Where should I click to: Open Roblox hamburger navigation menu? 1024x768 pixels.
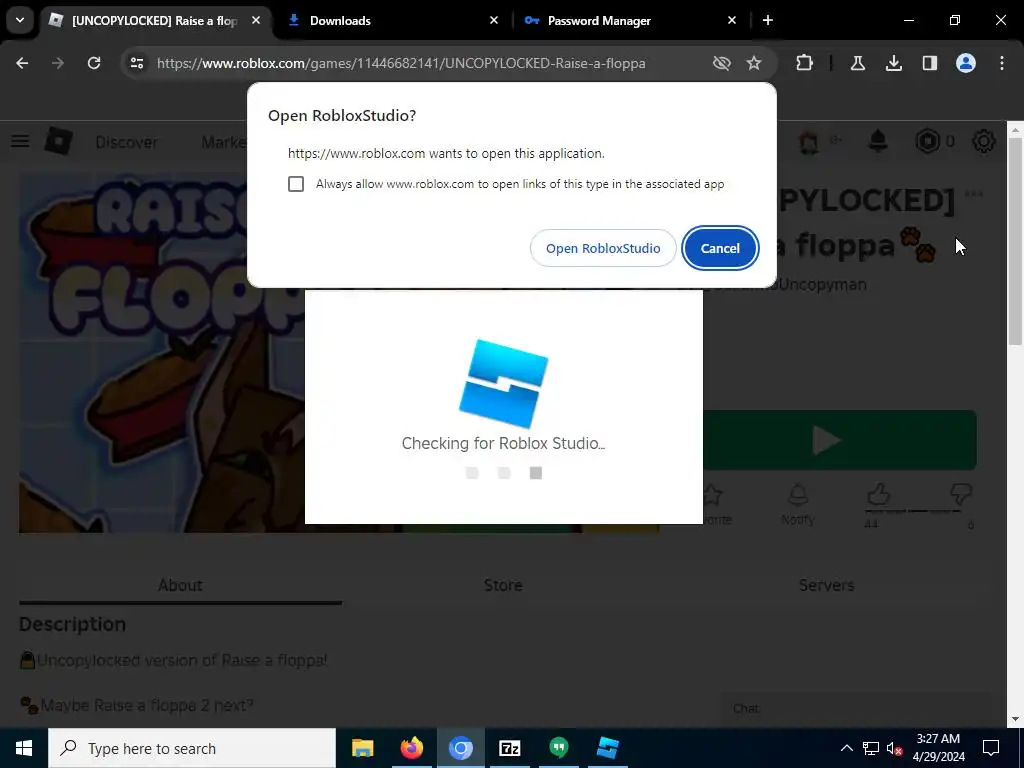tap(20, 141)
